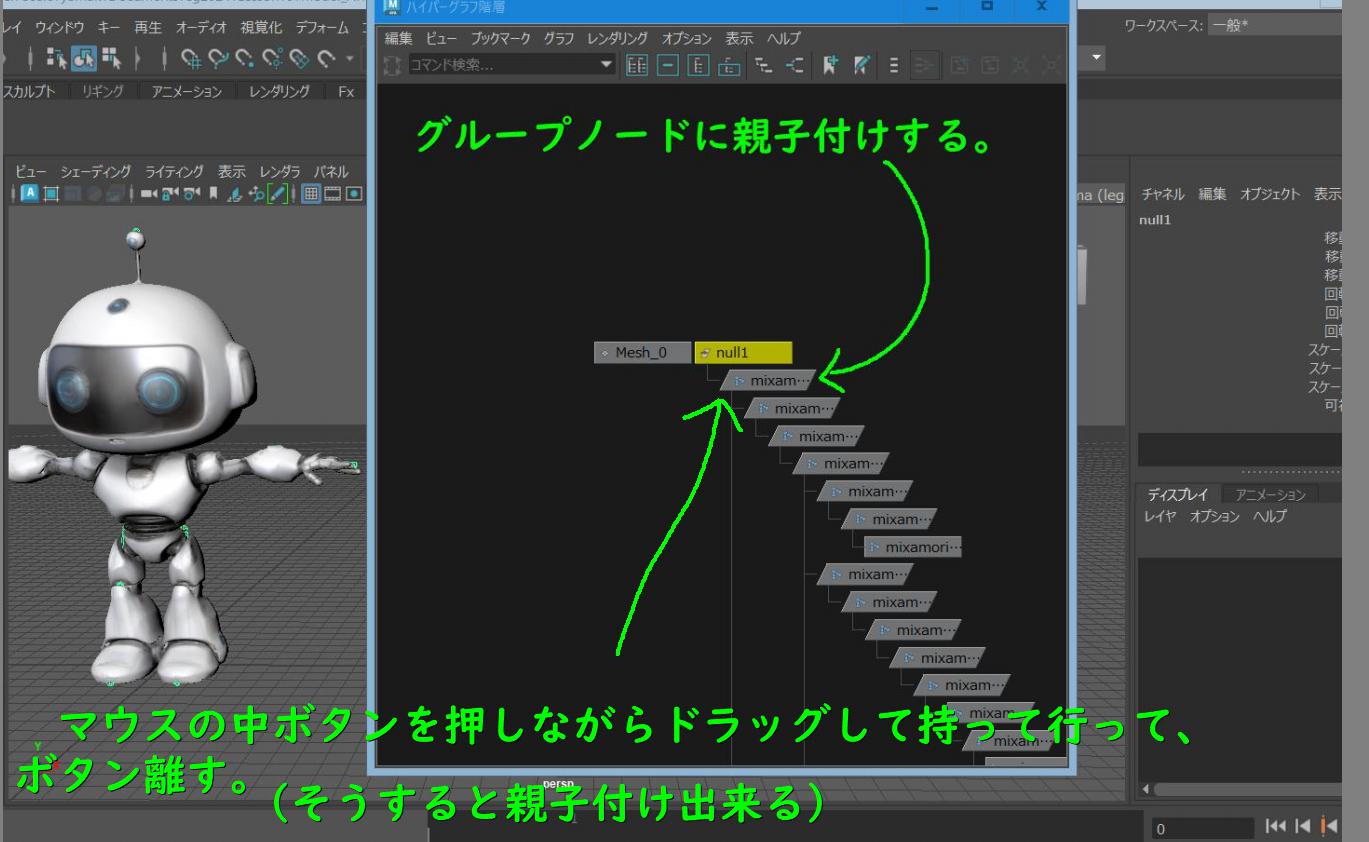1369x842 pixels.
Task: Open the コマンド検索 dropdown arrow
Action: [606, 65]
